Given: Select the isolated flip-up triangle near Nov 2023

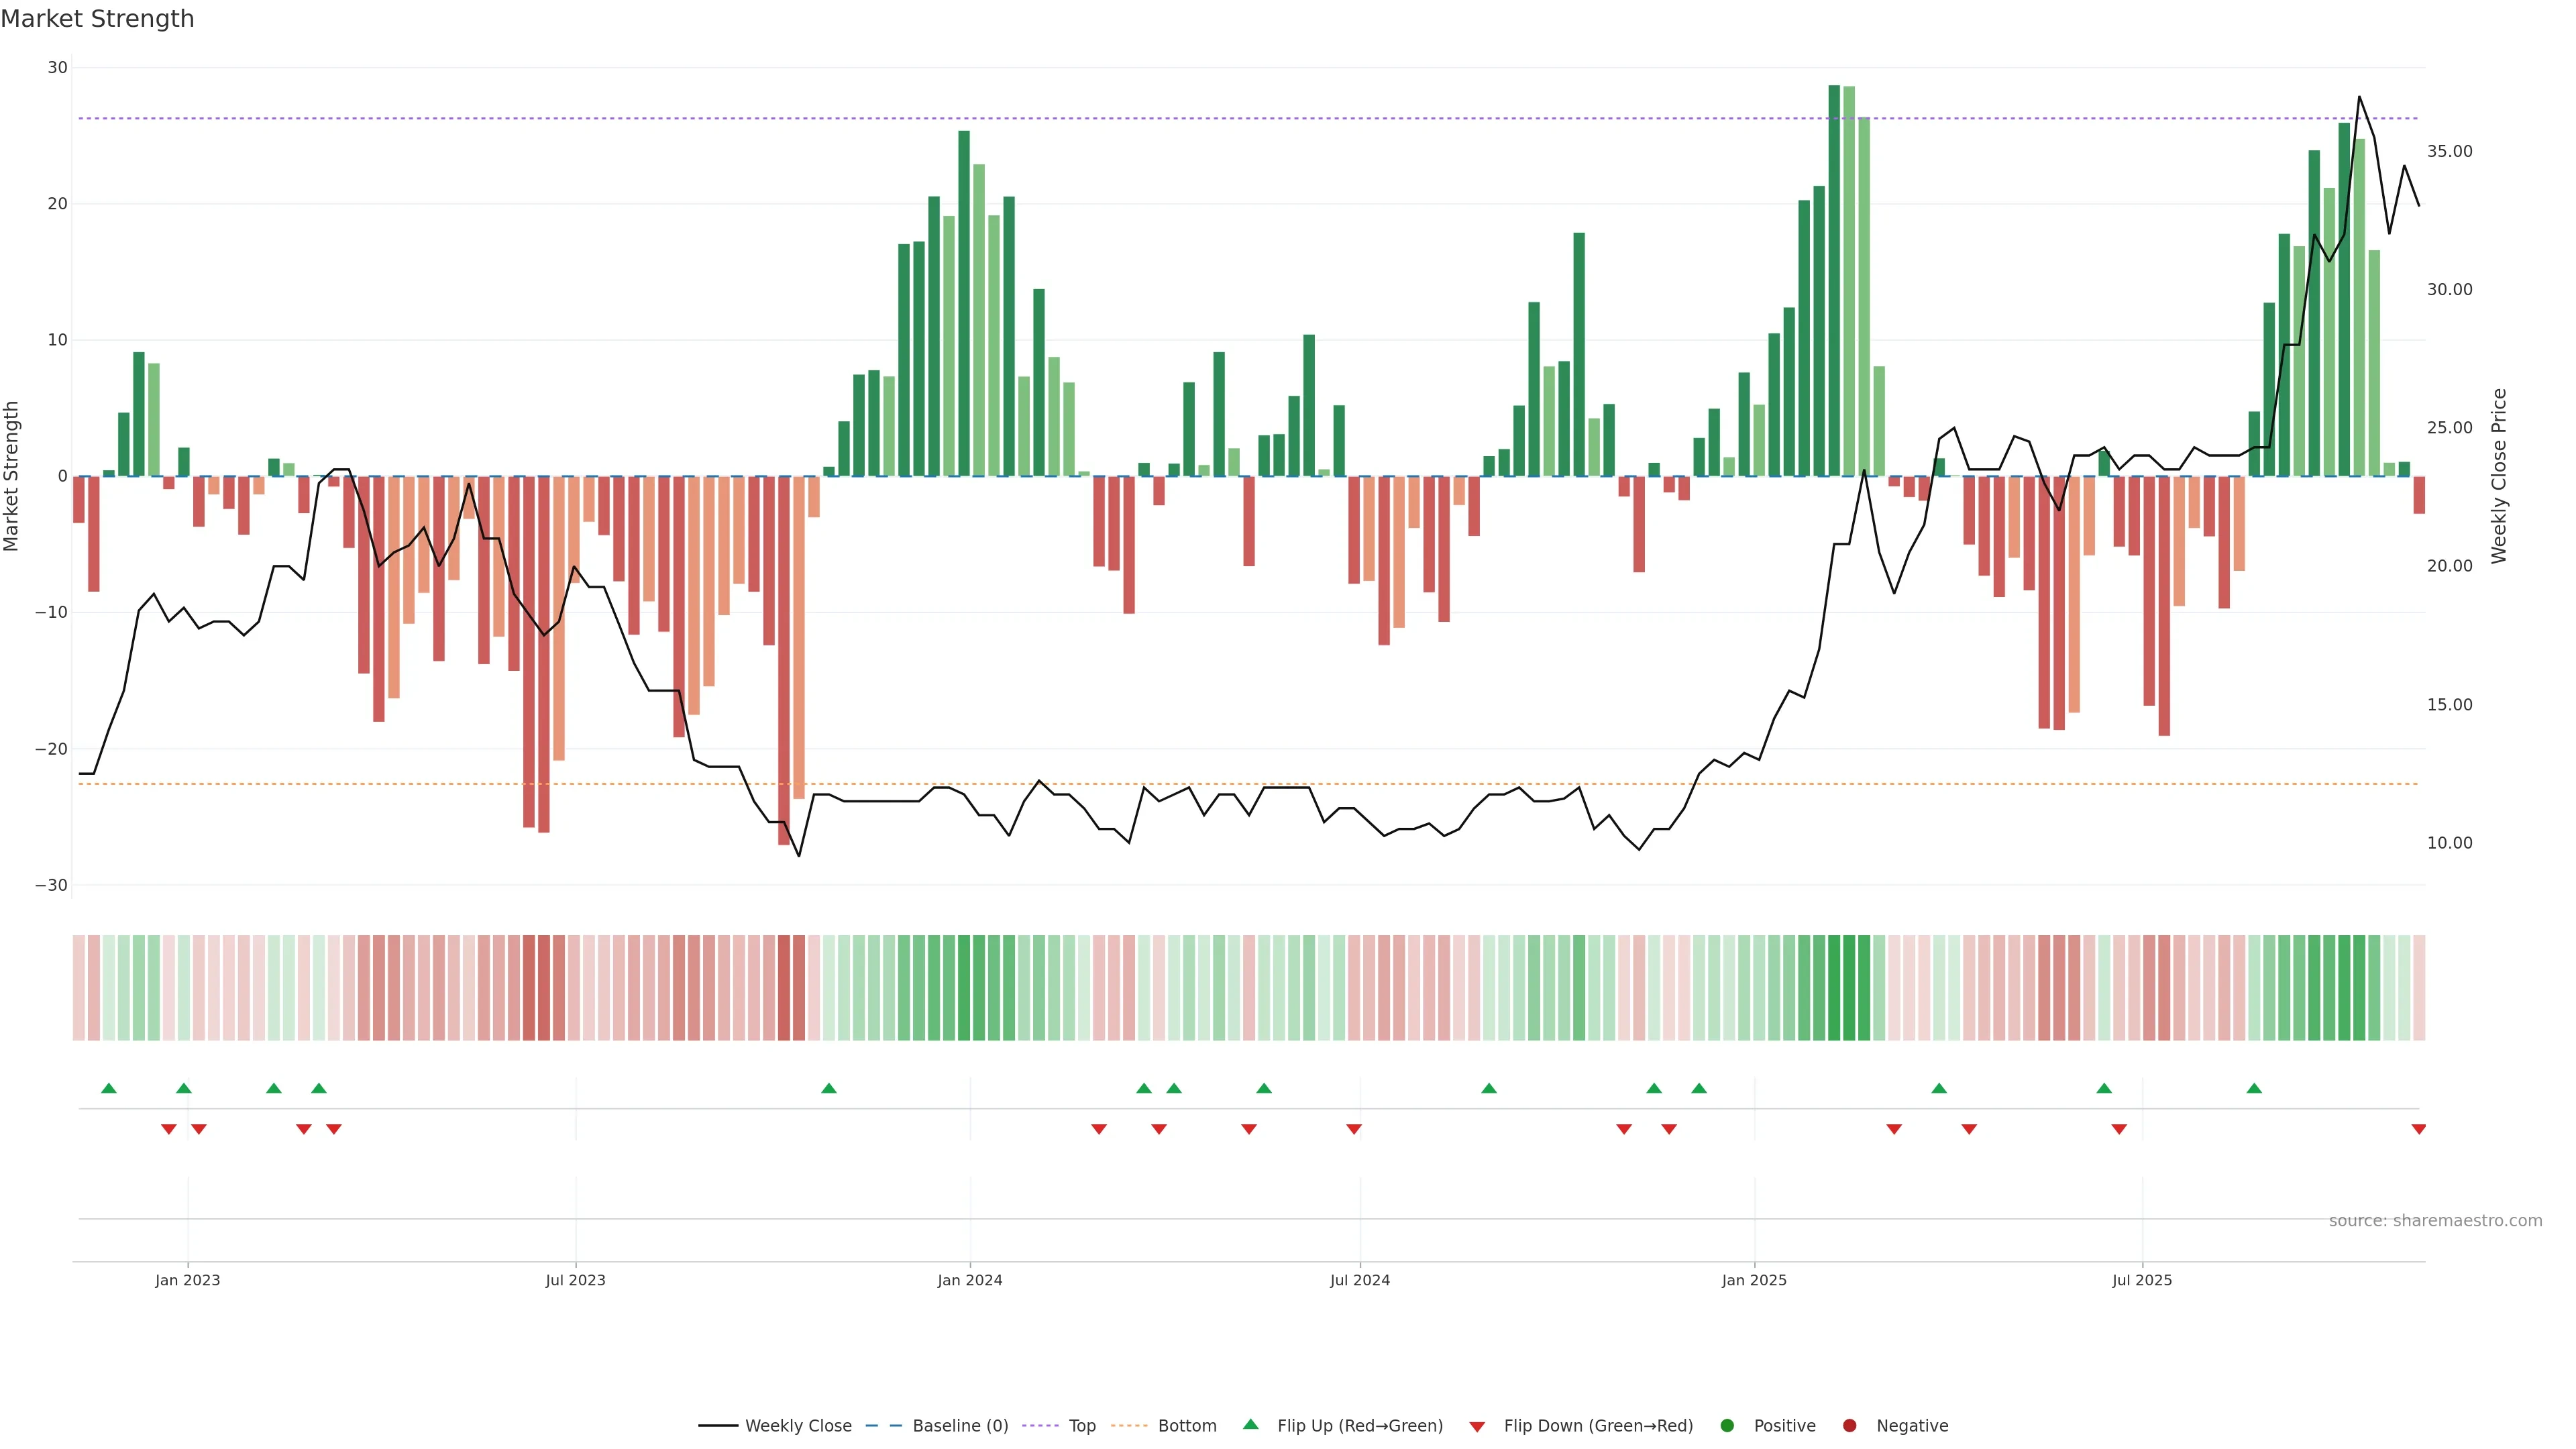Looking at the screenshot, I should 829,1088.
